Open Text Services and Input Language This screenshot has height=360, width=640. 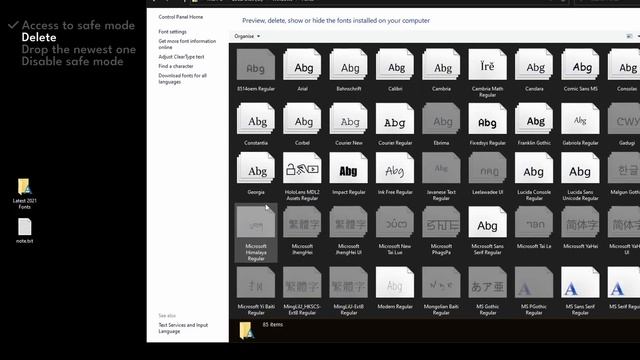(x=183, y=328)
